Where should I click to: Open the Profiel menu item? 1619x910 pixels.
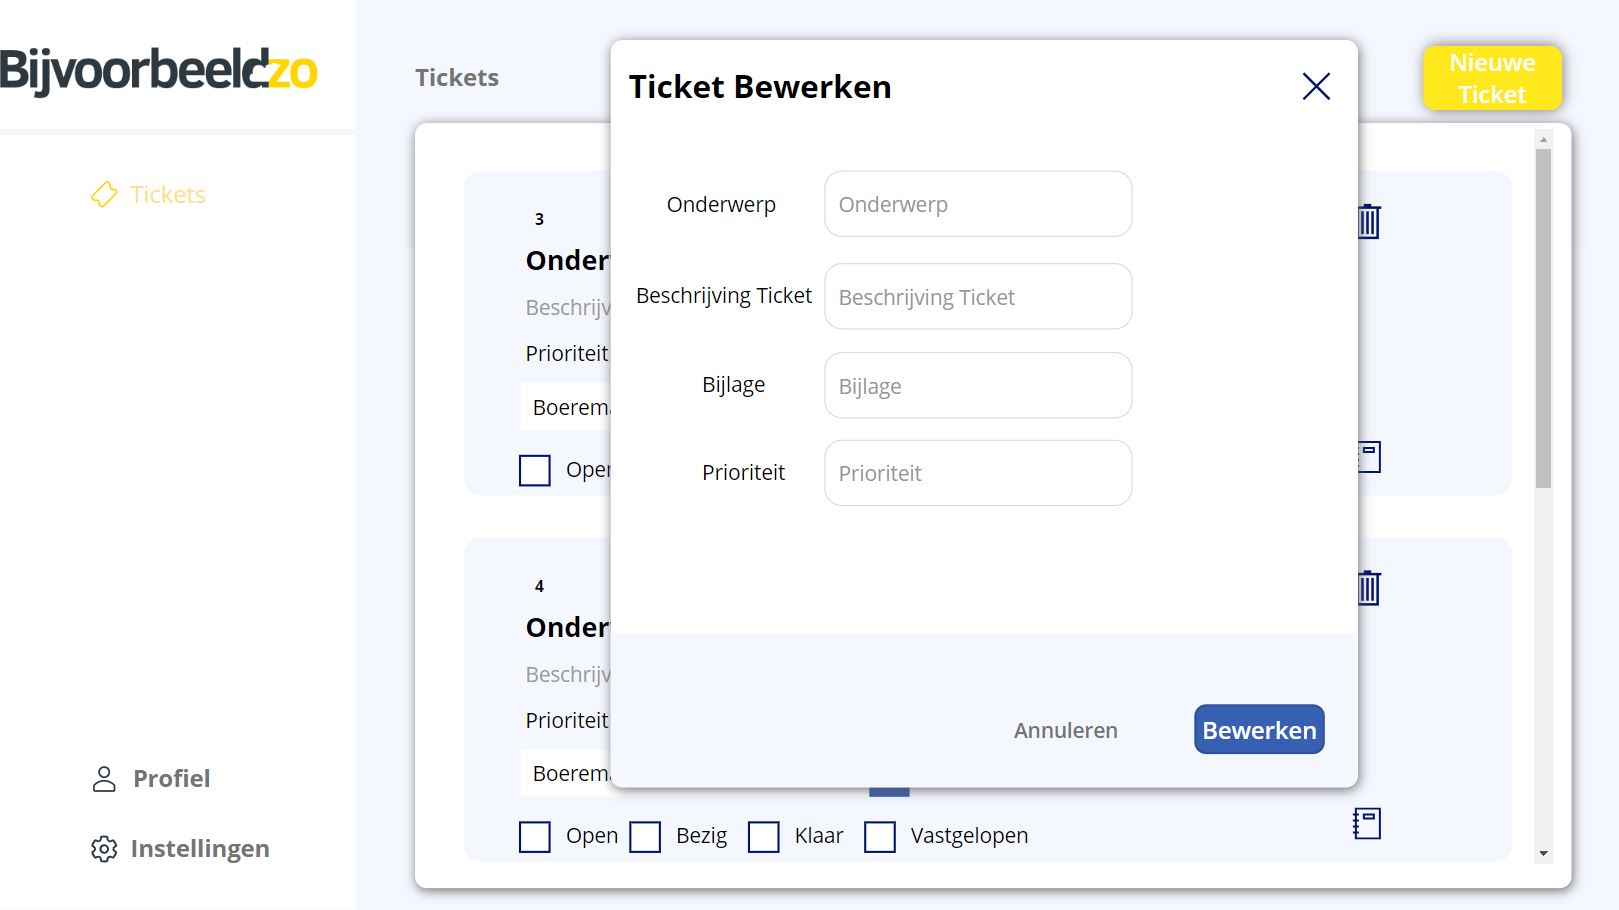pos(151,779)
